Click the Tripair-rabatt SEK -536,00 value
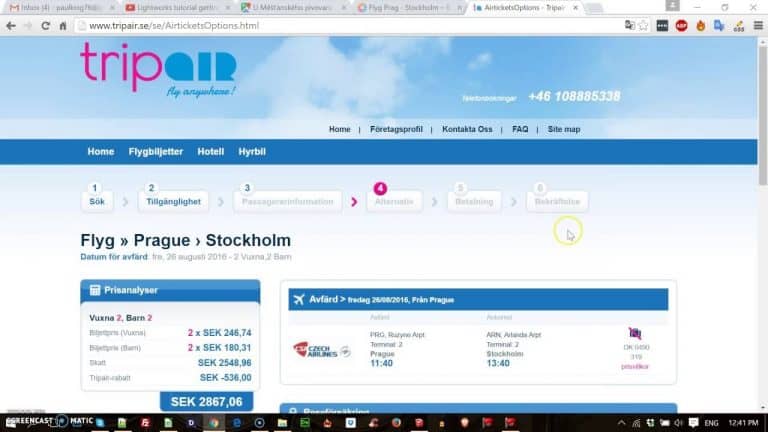Viewport: 768px width, 432px height. click(x=225, y=378)
